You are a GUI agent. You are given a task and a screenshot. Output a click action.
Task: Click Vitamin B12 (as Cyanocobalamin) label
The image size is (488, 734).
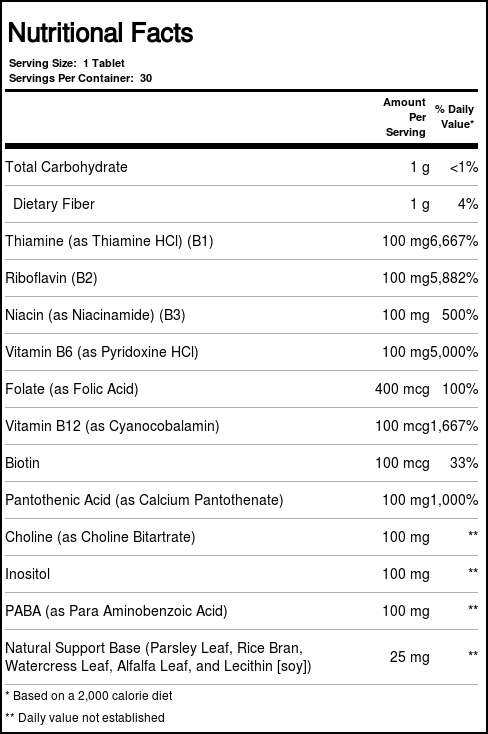pos(112,426)
